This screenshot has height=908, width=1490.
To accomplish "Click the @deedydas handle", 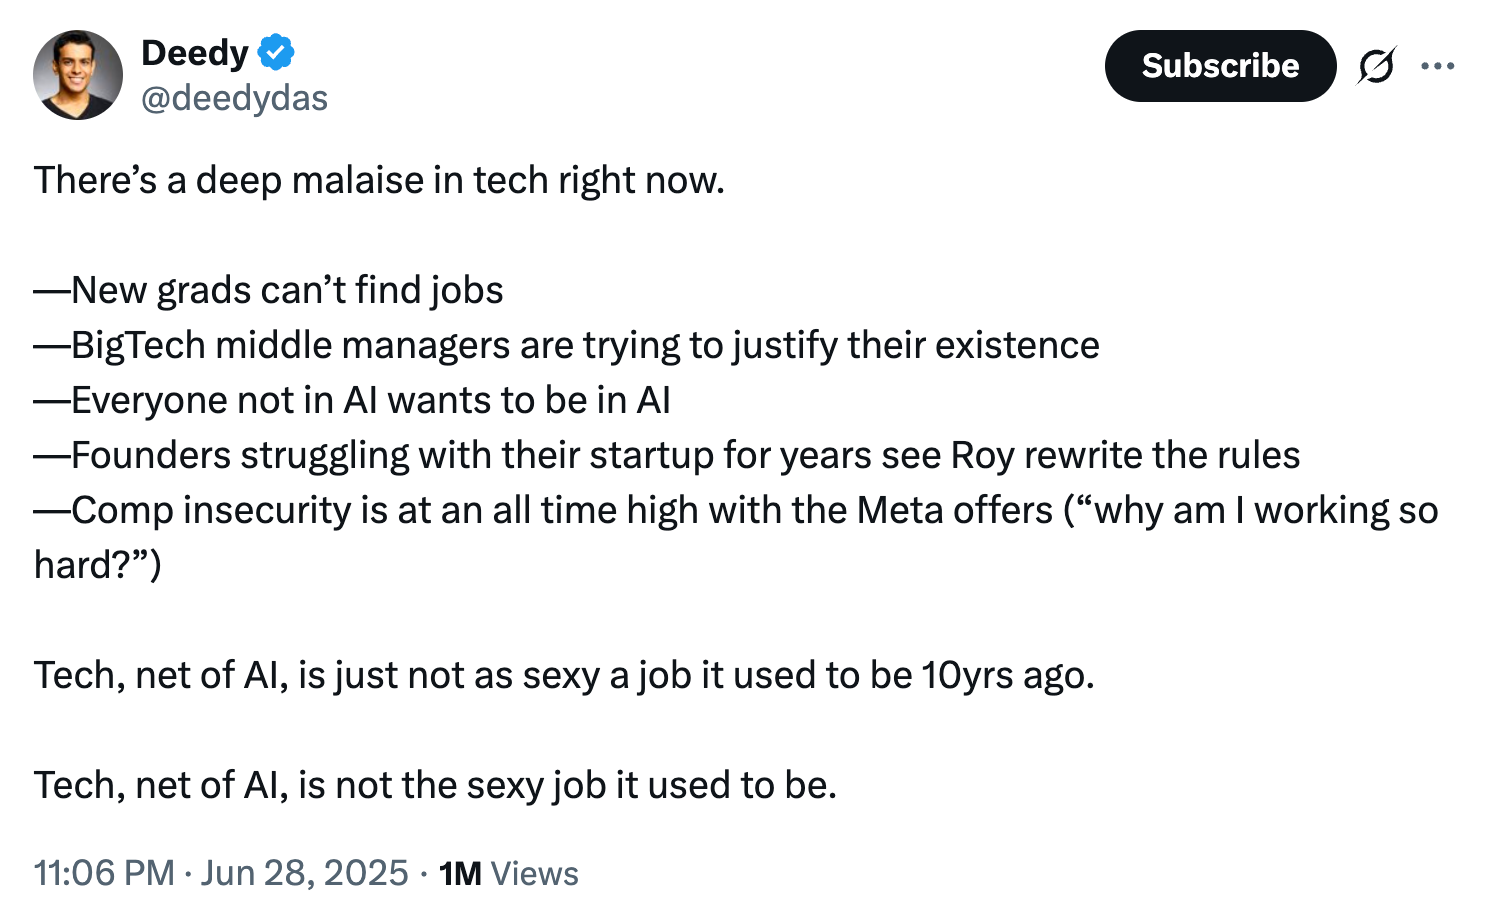I will 235,98.
